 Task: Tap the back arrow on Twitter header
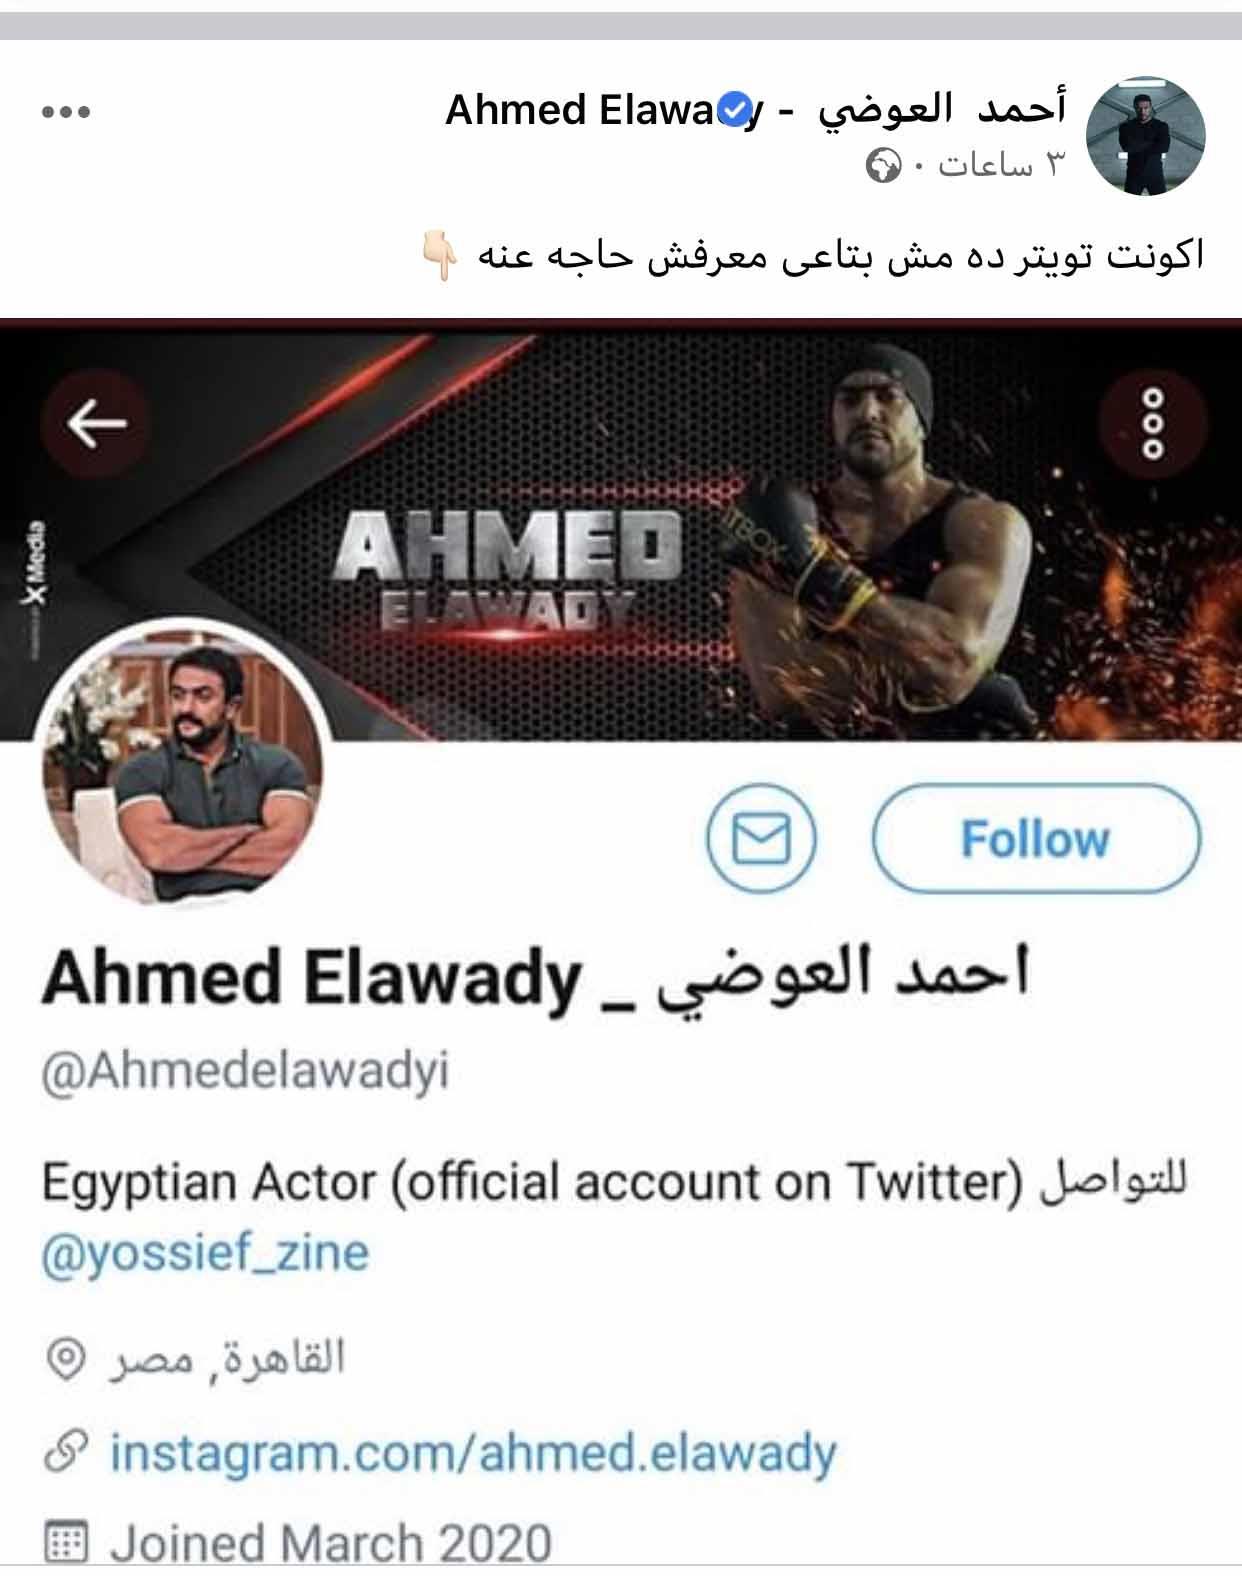coord(97,422)
